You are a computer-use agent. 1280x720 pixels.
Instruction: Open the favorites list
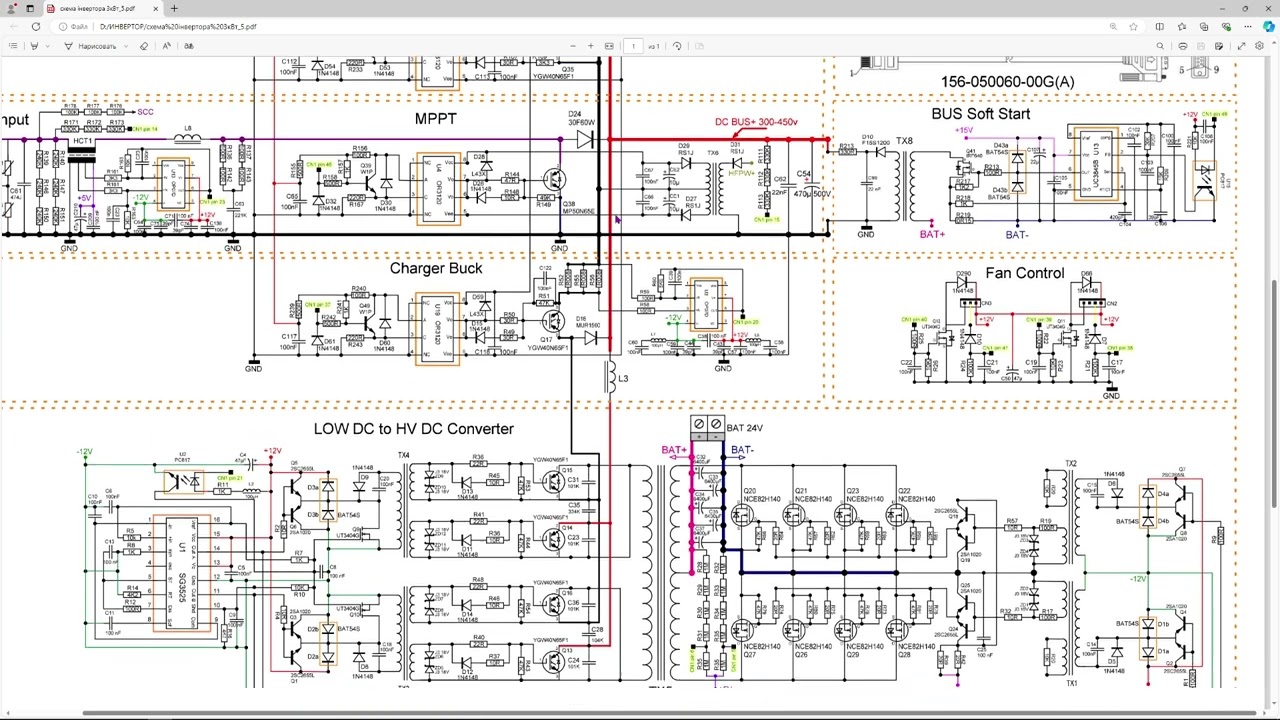click(1182, 27)
